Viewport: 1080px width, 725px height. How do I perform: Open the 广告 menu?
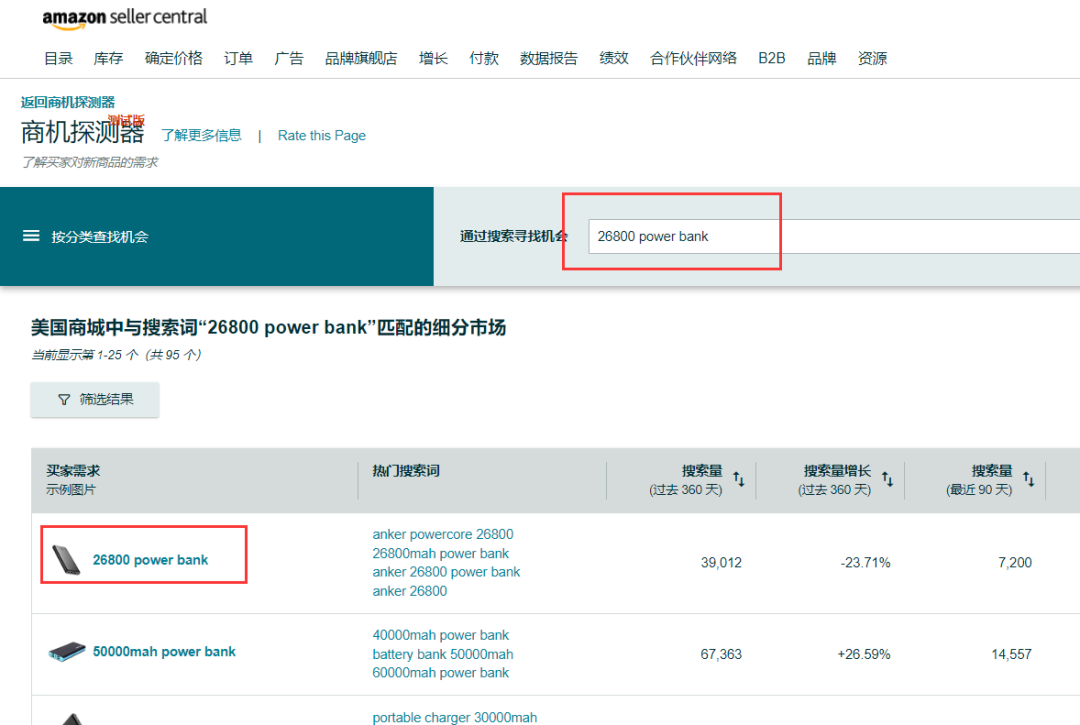pyautogui.click(x=289, y=59)
